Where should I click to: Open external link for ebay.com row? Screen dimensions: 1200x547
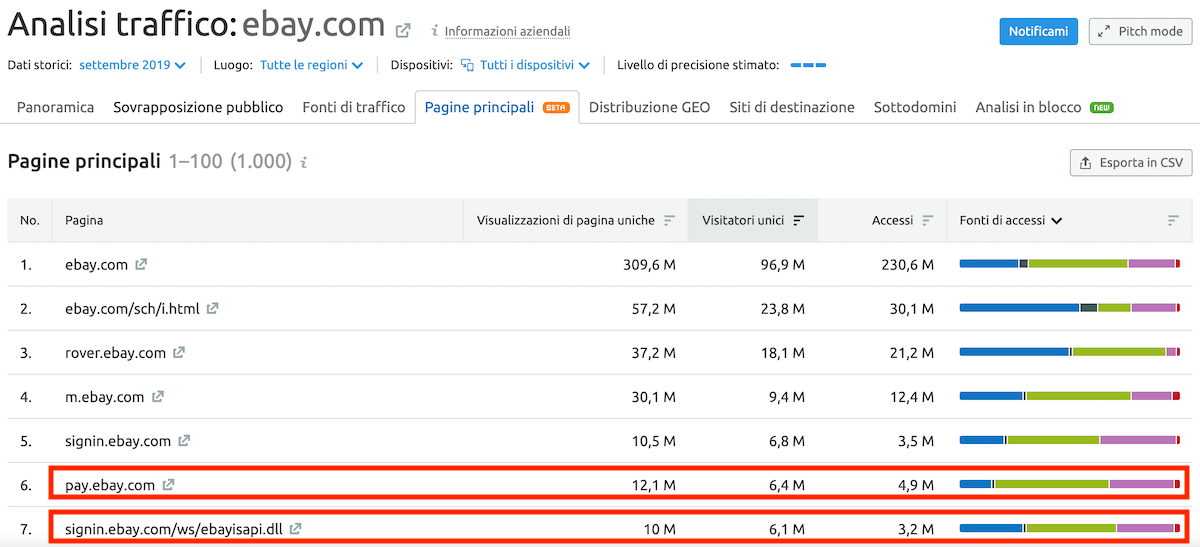141,265
